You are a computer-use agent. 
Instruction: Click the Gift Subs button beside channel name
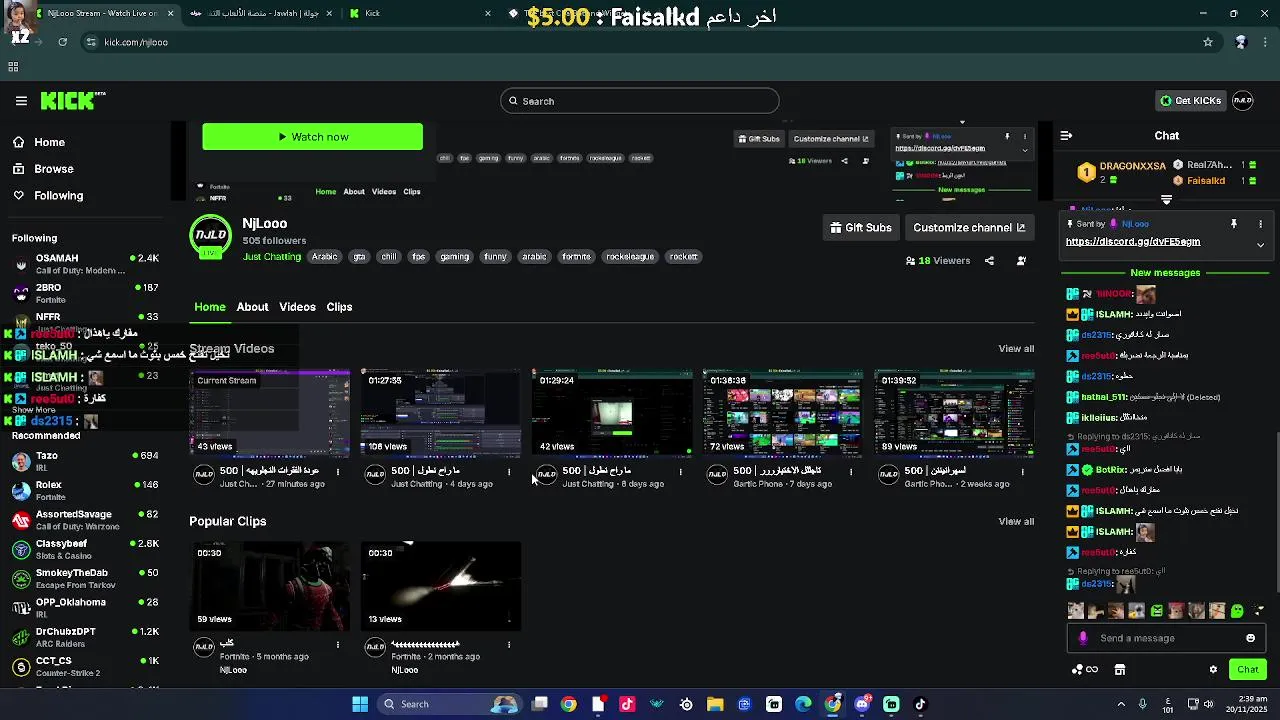pos(860,228)
